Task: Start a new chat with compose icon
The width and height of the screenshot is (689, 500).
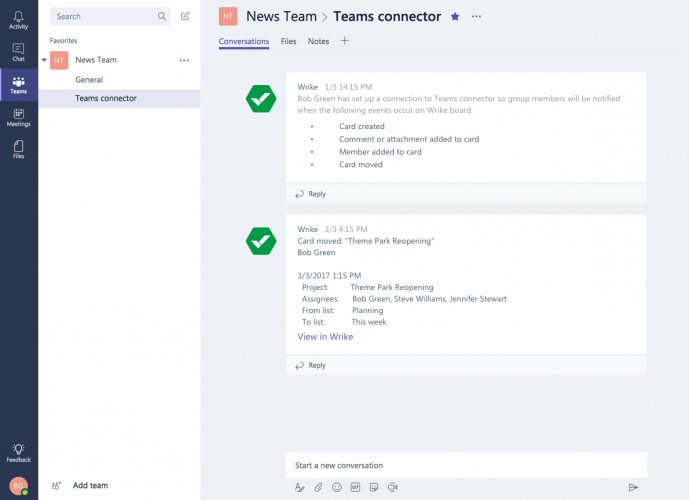Action: [x=185, y=16]
